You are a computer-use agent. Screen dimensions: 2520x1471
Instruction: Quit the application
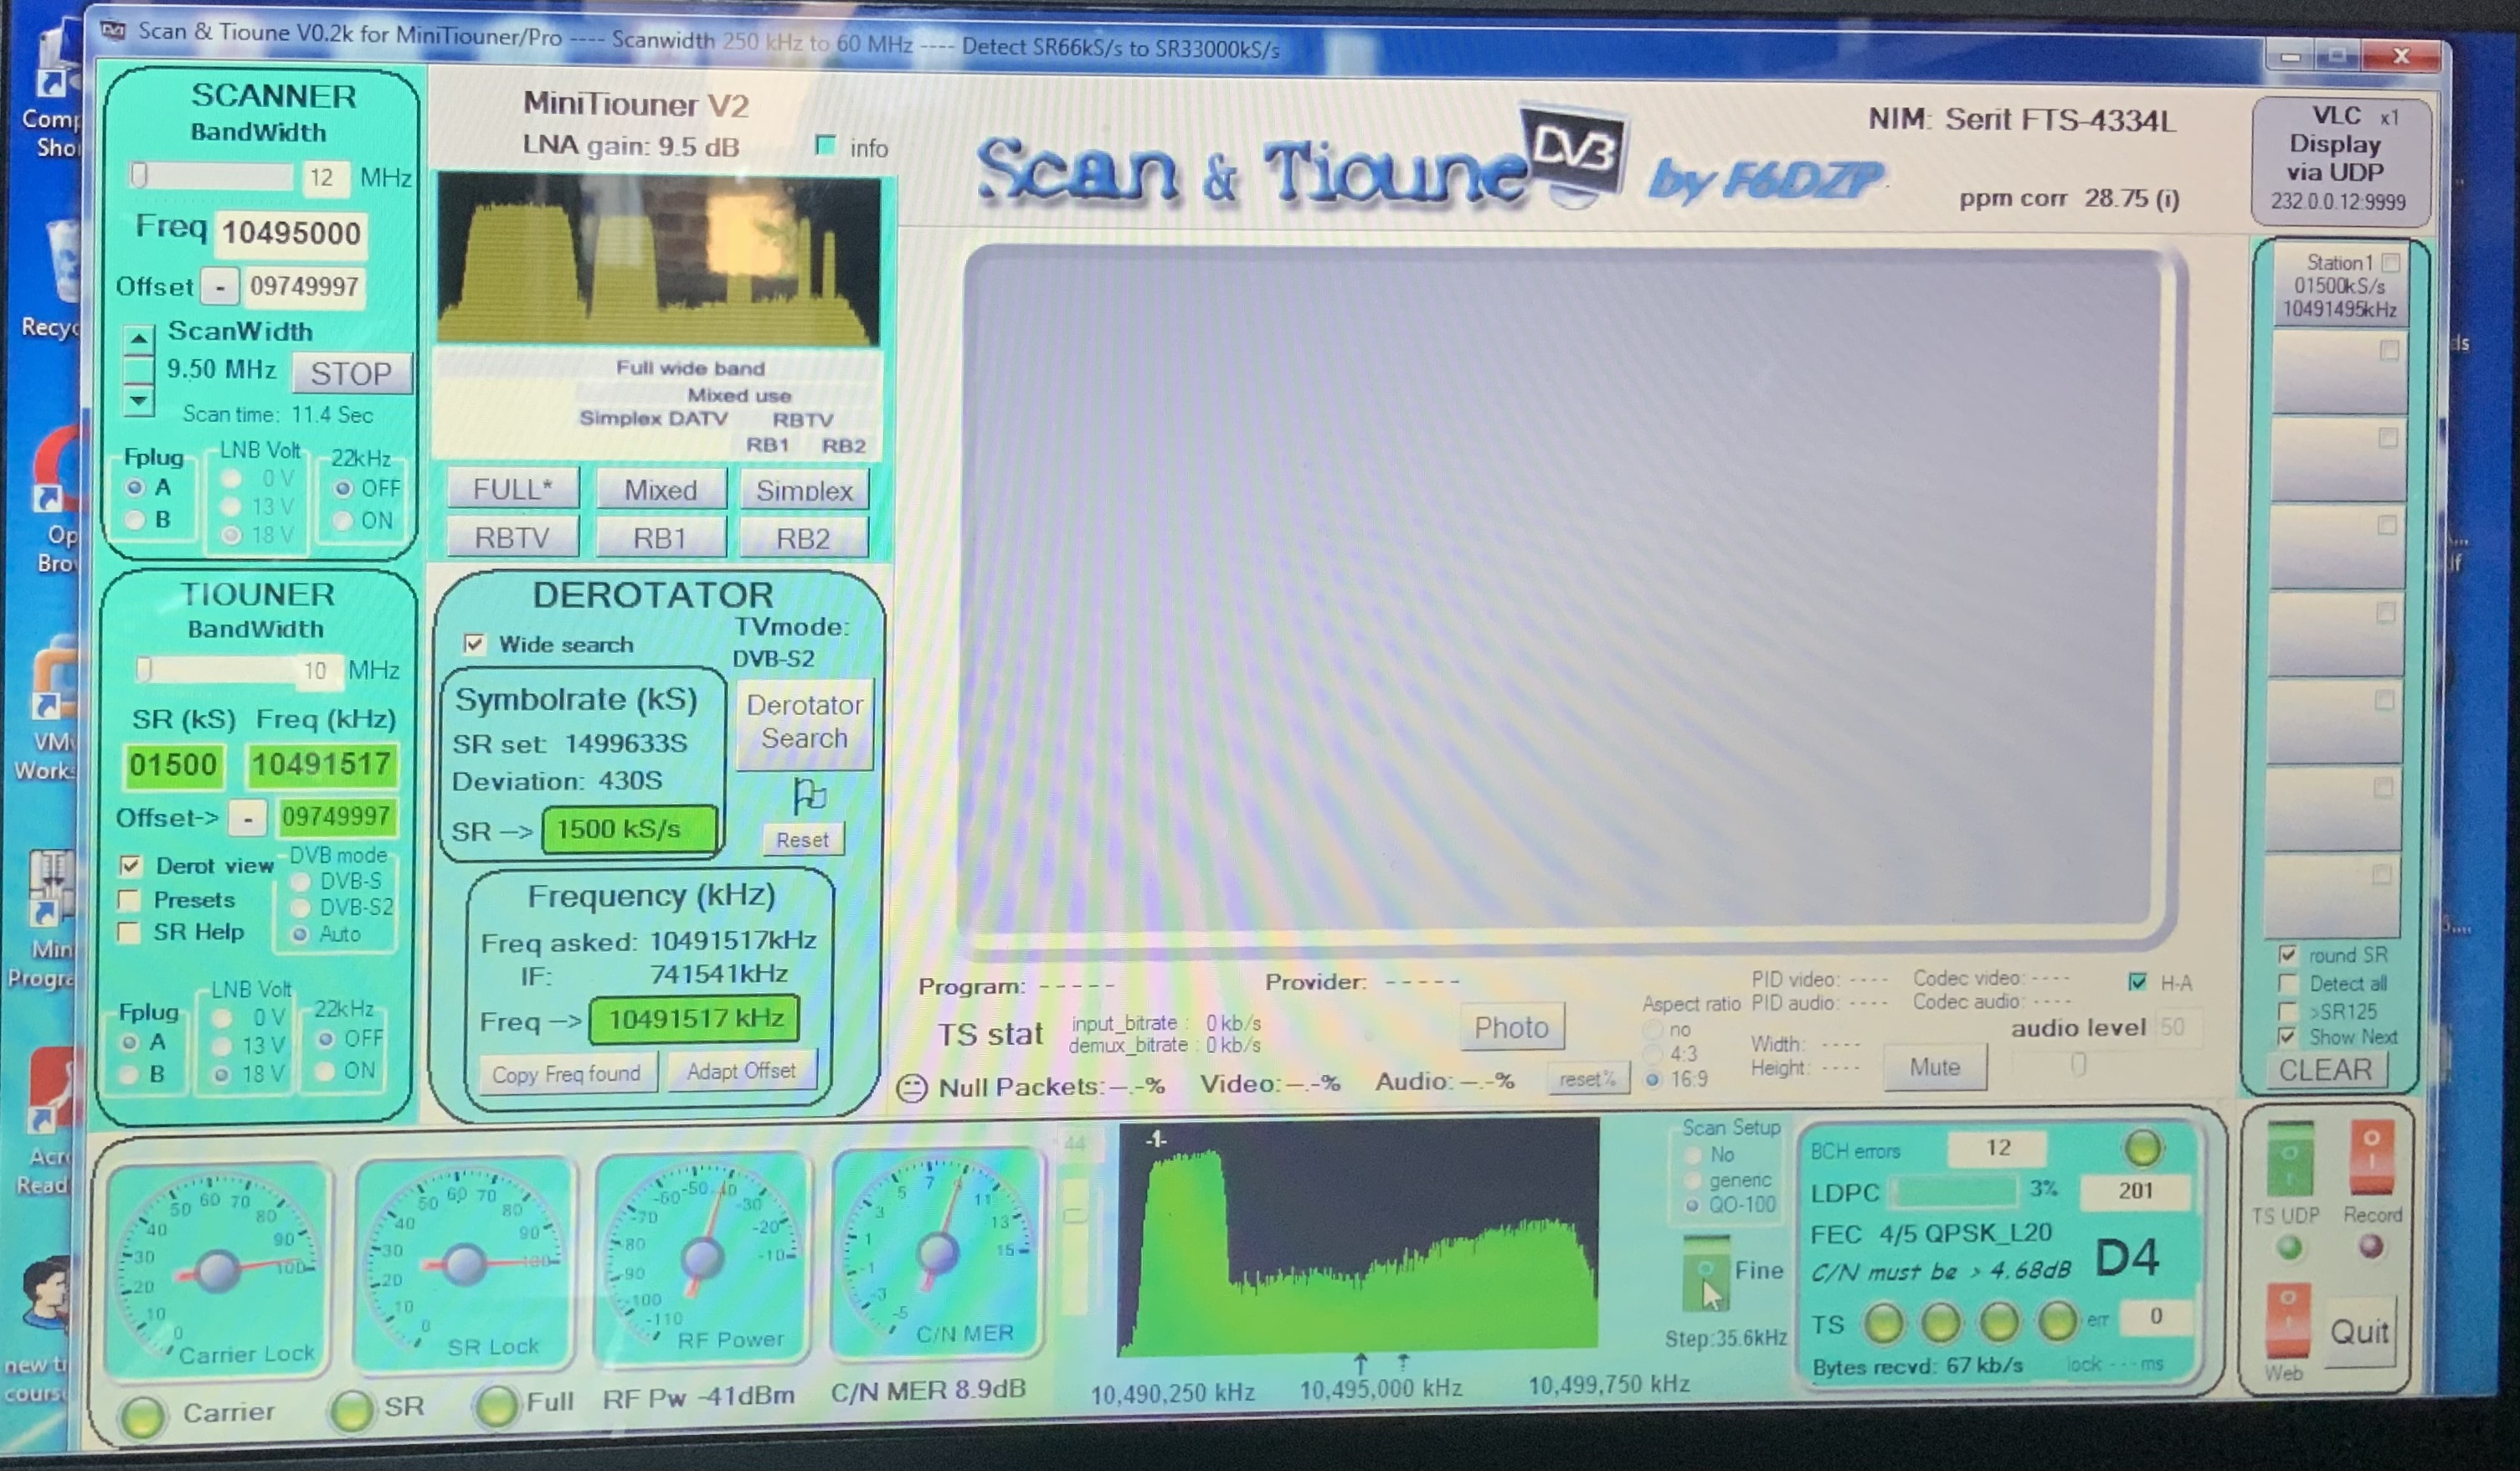click(2359, 1332)
